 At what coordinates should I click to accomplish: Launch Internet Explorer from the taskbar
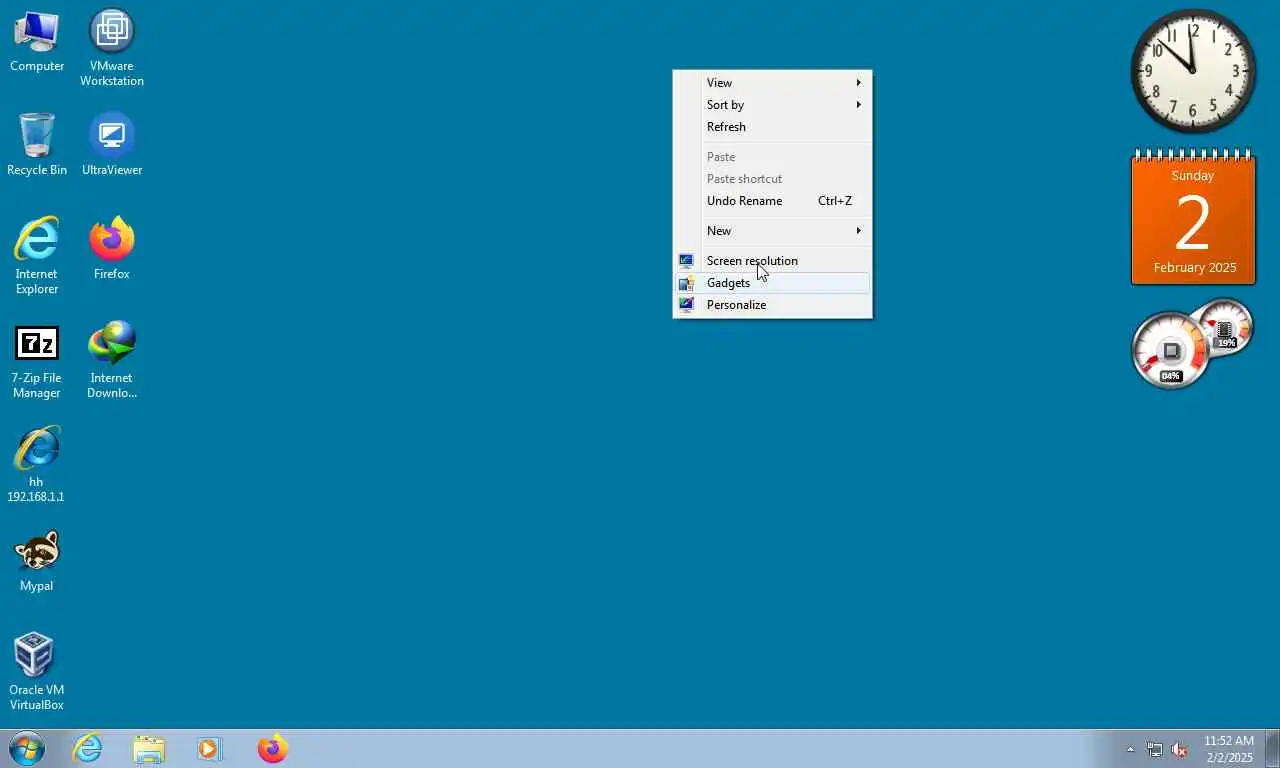pos(88,748)
